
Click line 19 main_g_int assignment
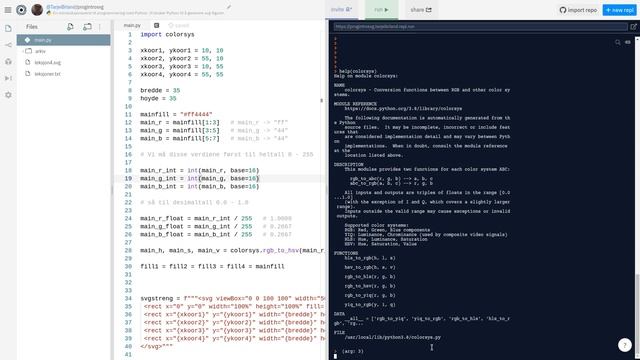pyautogui.click(x=200, y=179)
